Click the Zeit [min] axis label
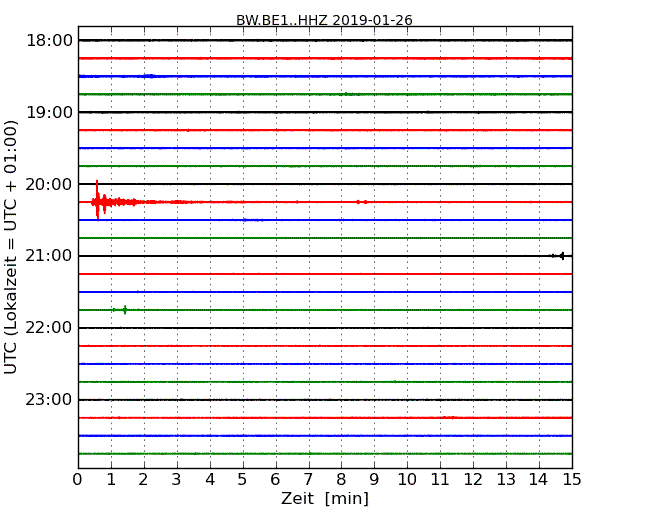Viewport: 650px width, 520px height. (325, 498)
